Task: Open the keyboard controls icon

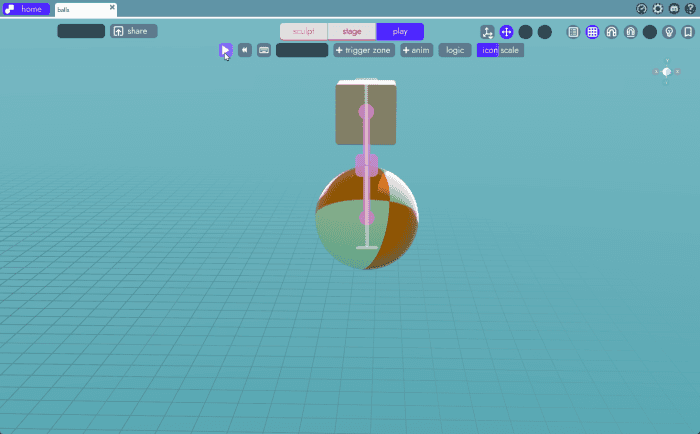Action: [264, 50]
